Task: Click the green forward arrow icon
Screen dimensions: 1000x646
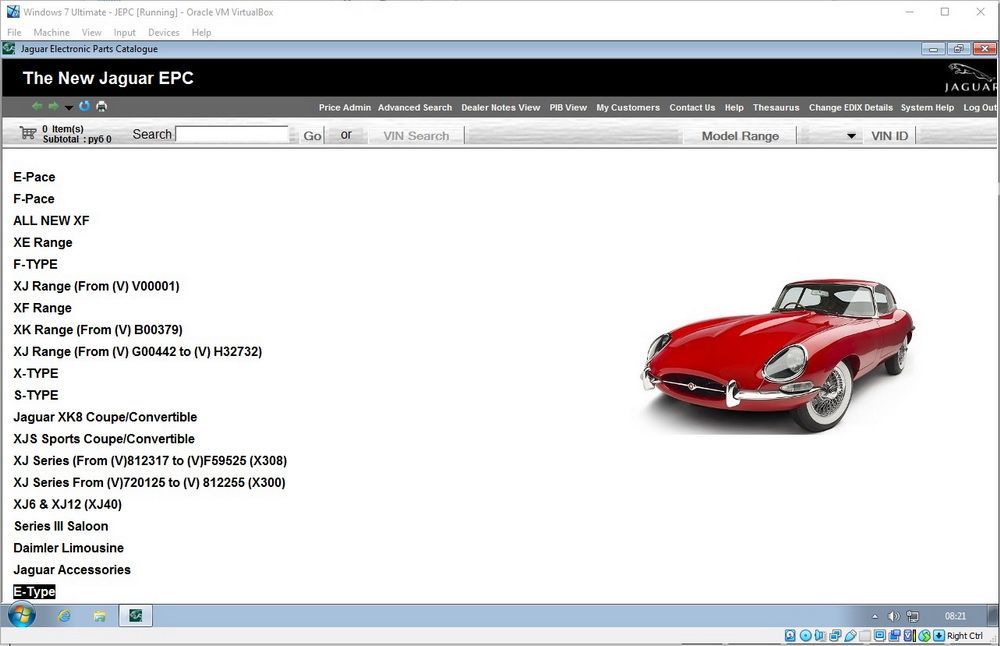Action: (x=53, y=107)
